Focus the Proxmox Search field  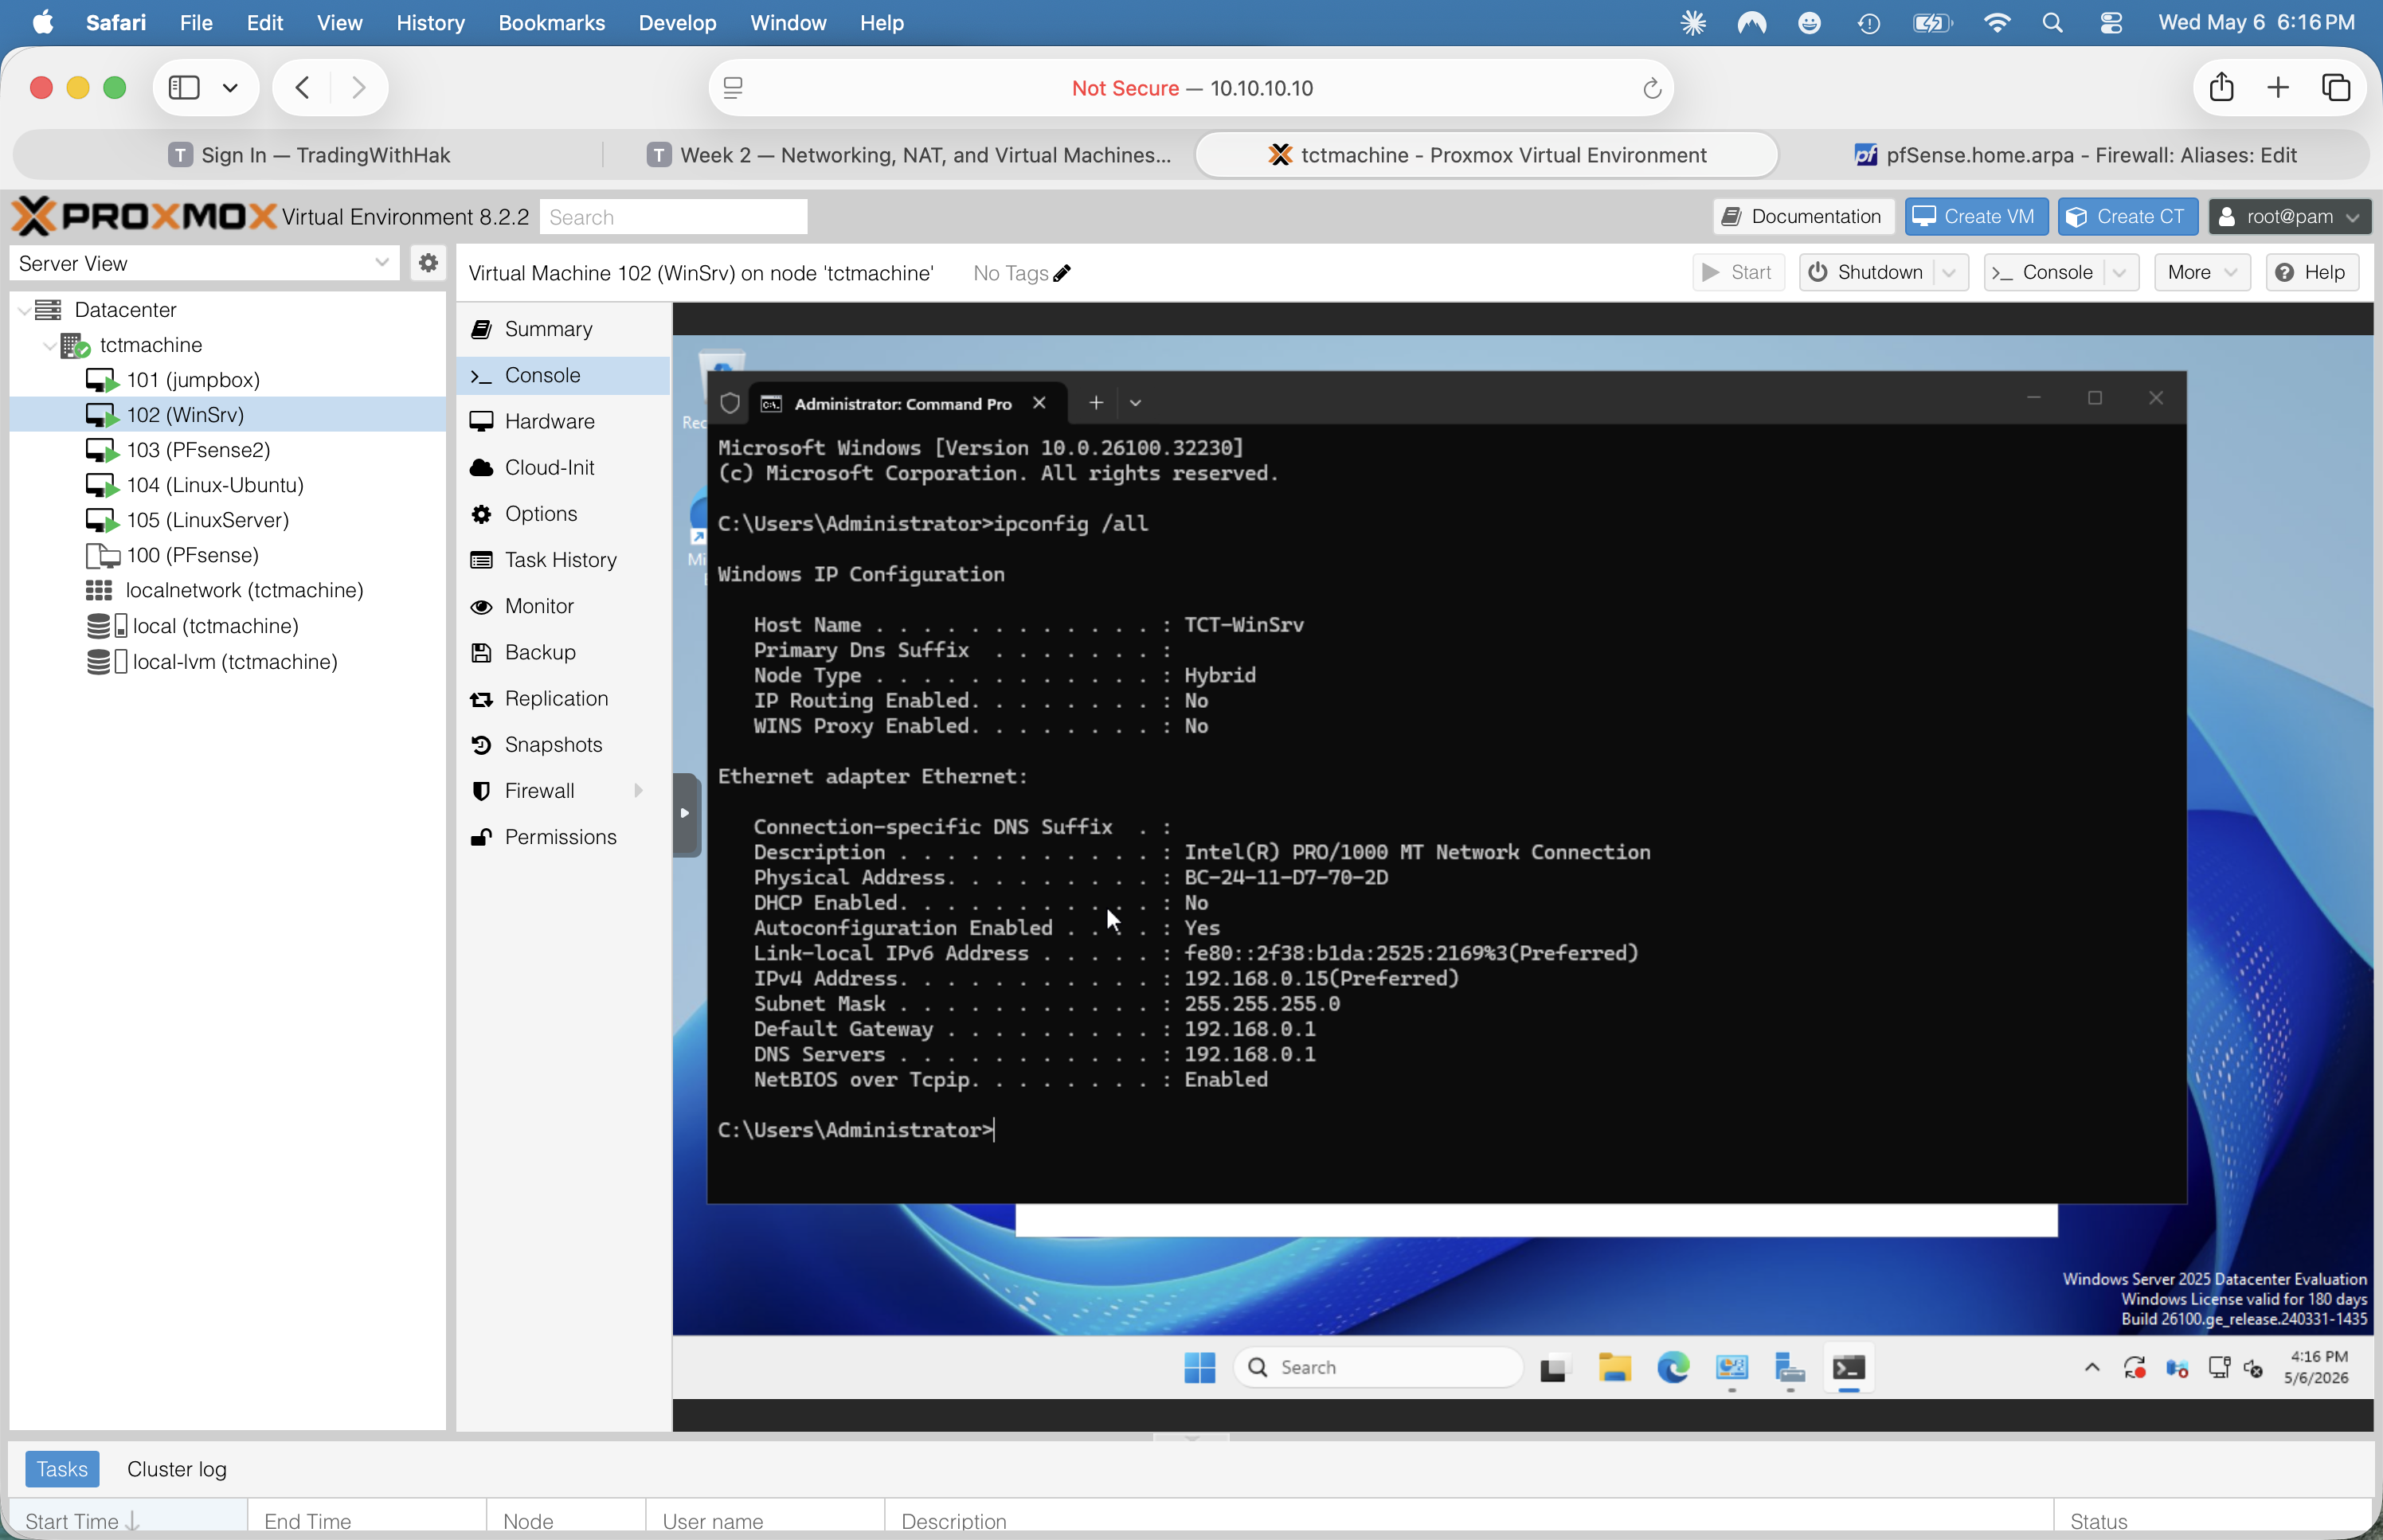(673, 217)
